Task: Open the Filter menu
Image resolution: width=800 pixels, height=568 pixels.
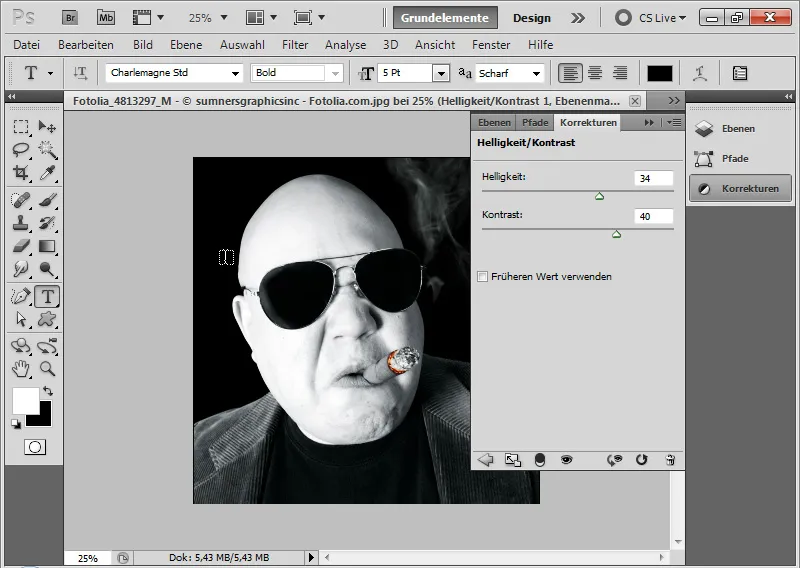Action: pos(295,45)
